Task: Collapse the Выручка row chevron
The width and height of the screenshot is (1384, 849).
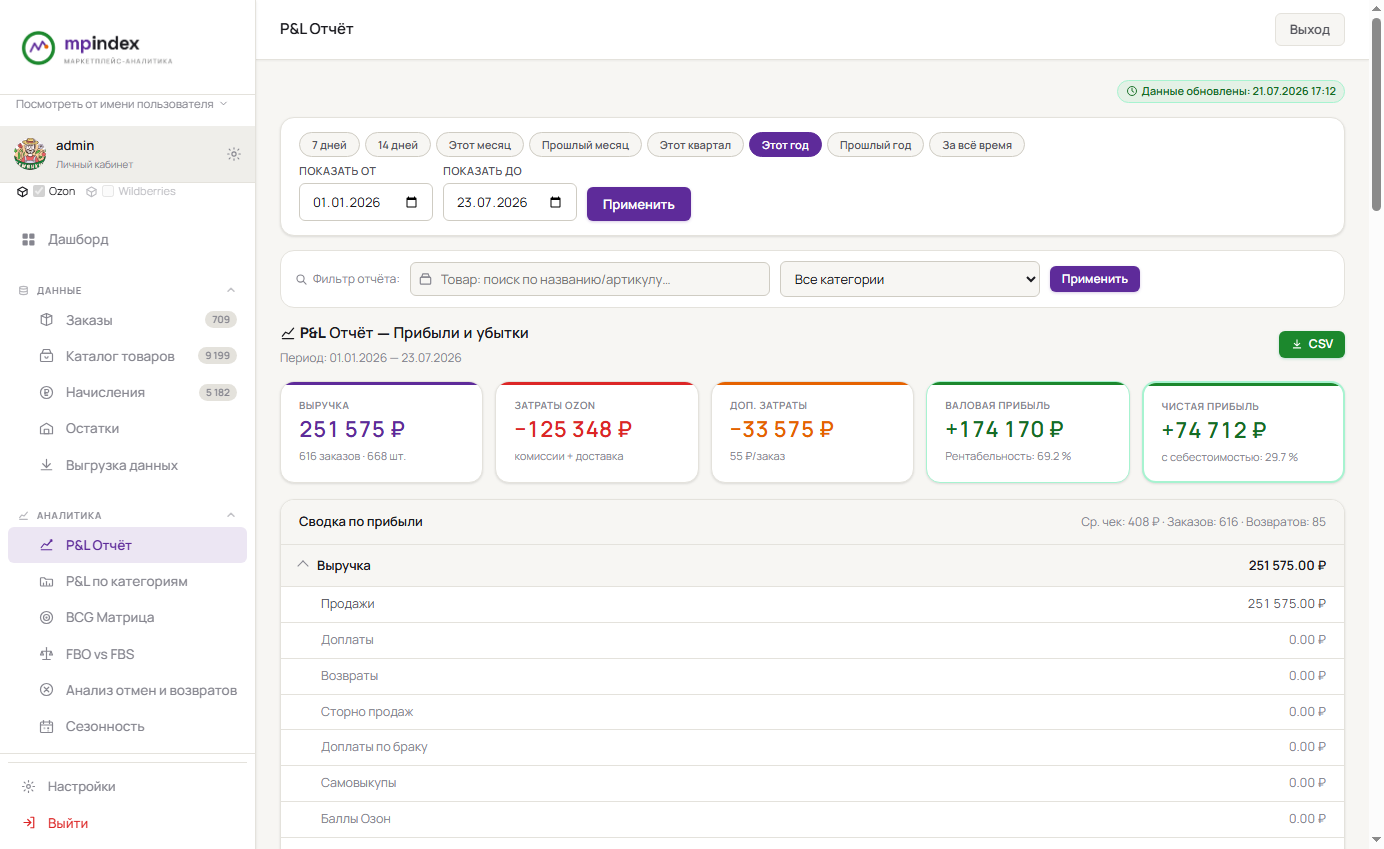Action: coord(303,565)
